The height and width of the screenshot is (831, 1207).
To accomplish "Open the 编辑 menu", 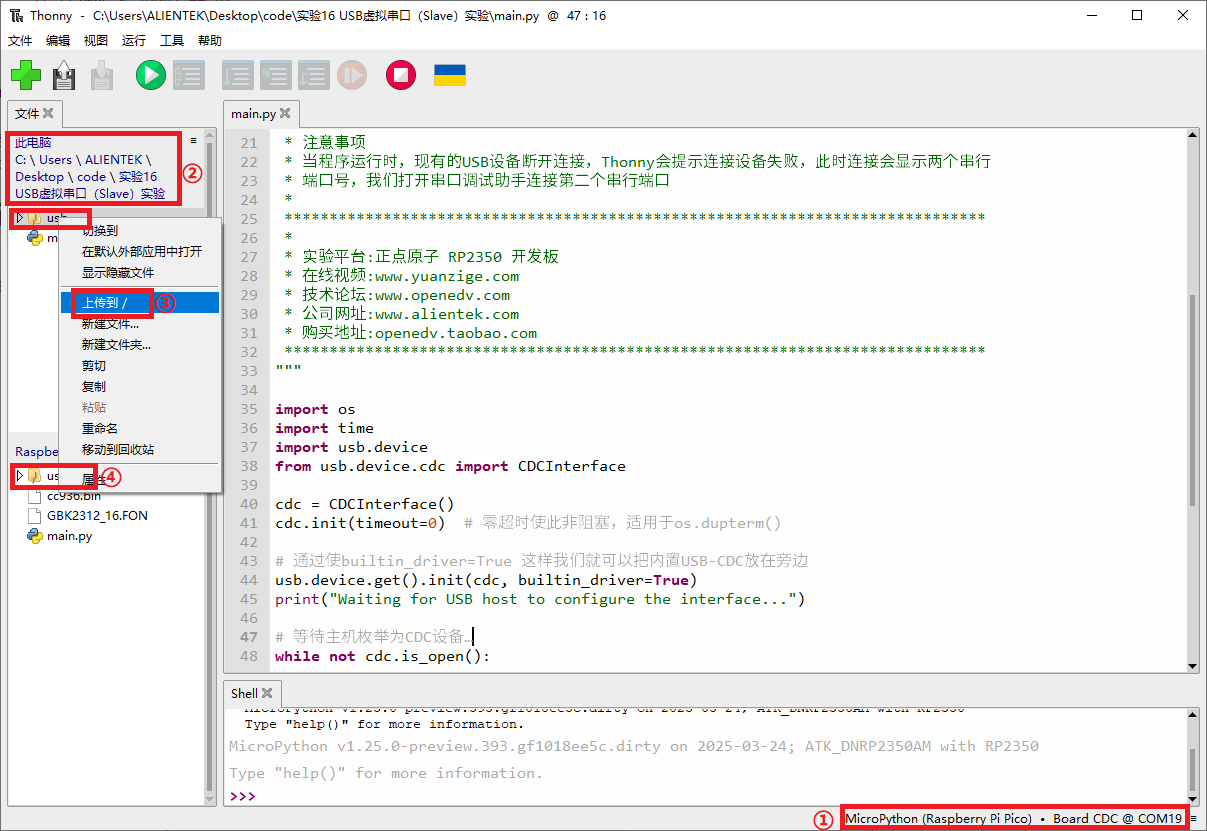I will [58, 40].
